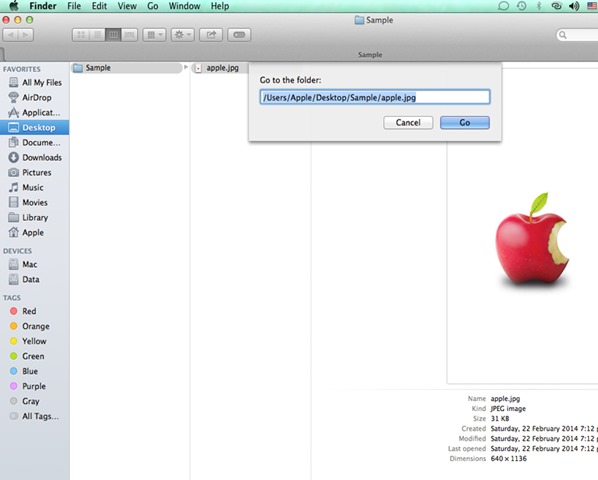Filter by the Purple tag
This screenshot has width=598, height=480.
pos(35,386)
